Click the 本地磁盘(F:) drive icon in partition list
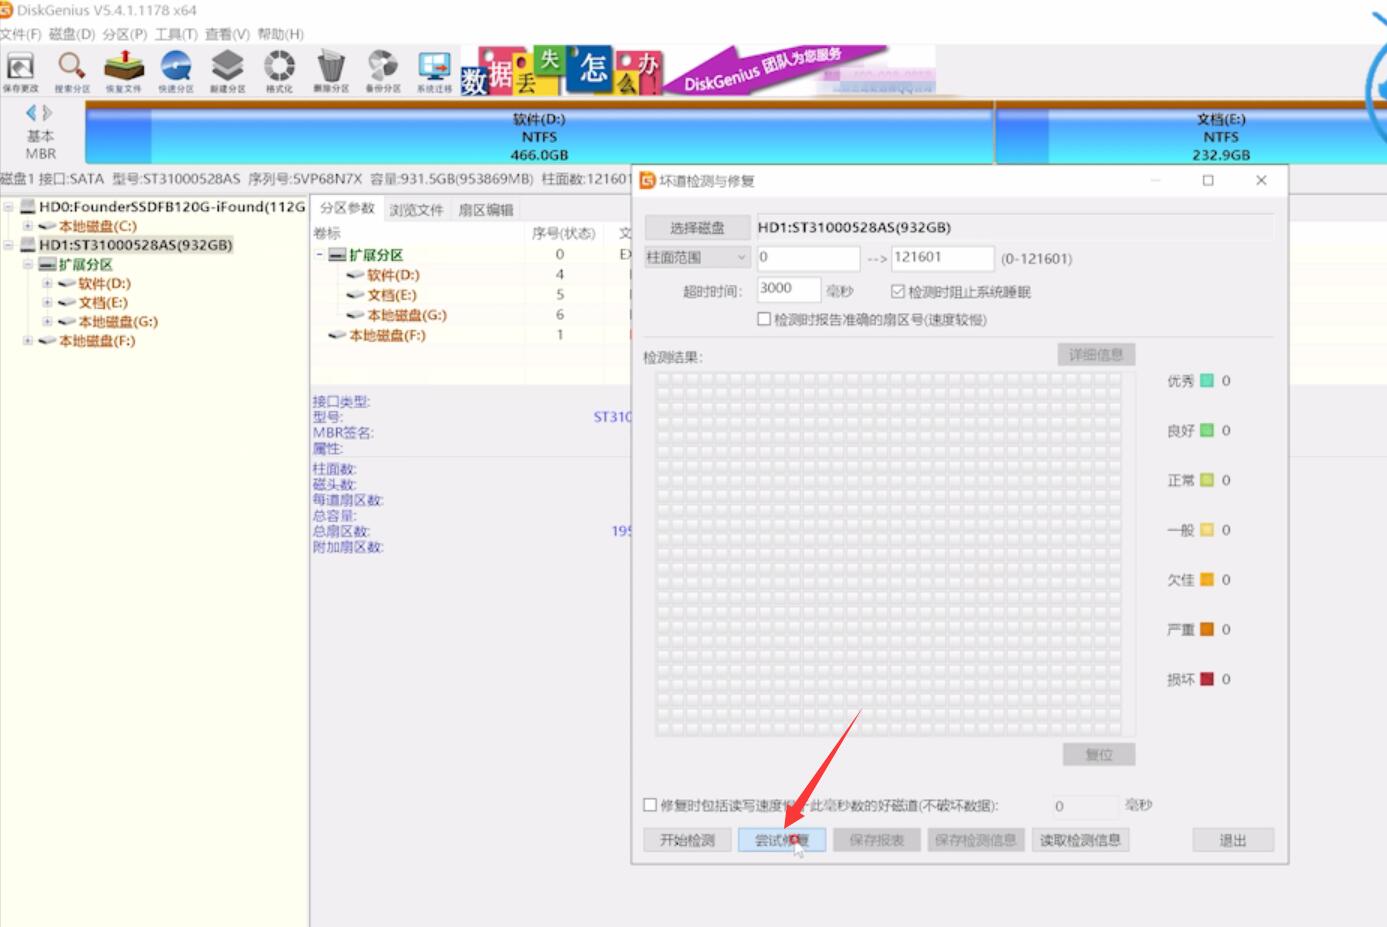The image size is (1387, 927). [337, 335]
